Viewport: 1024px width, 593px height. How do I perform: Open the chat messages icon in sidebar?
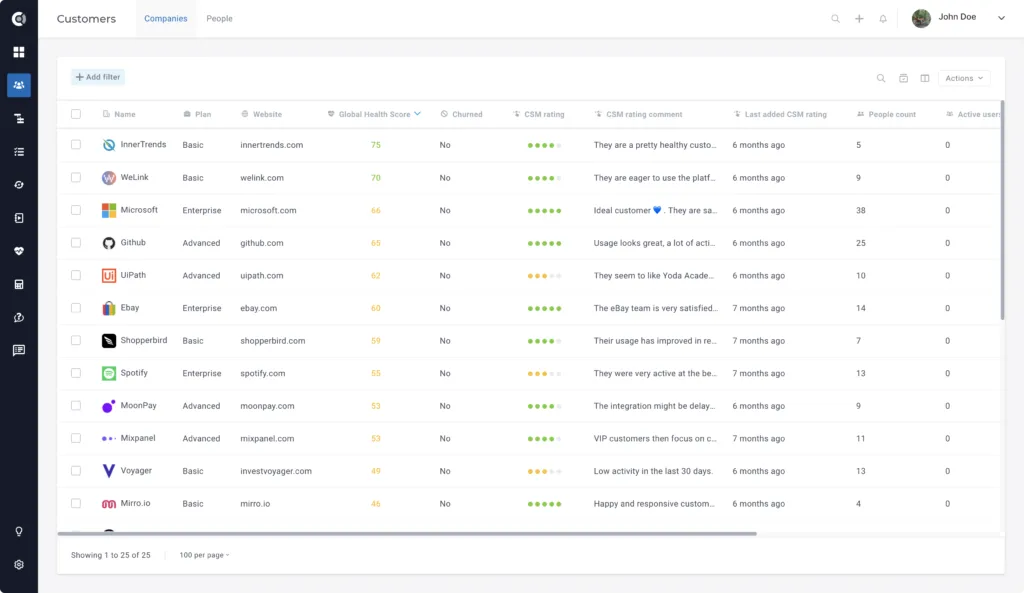[x=19, y=351]
